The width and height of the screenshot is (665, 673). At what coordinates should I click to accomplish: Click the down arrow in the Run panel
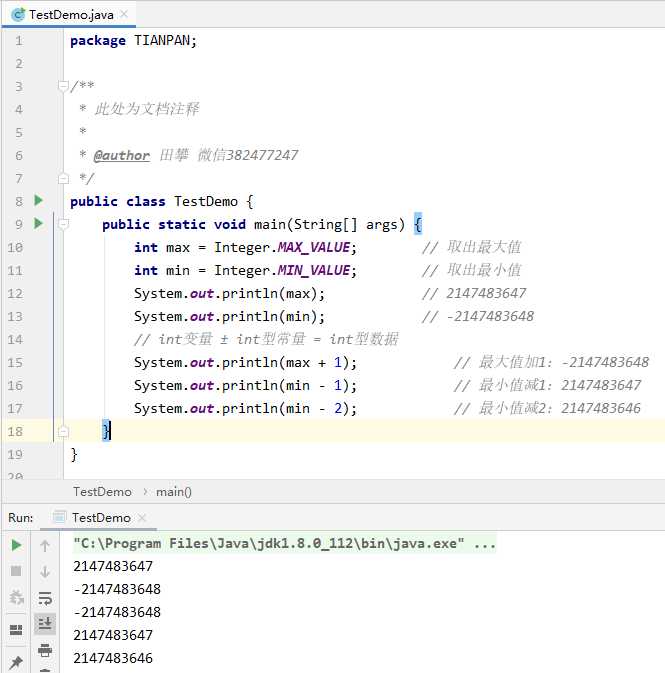[45, 572]
